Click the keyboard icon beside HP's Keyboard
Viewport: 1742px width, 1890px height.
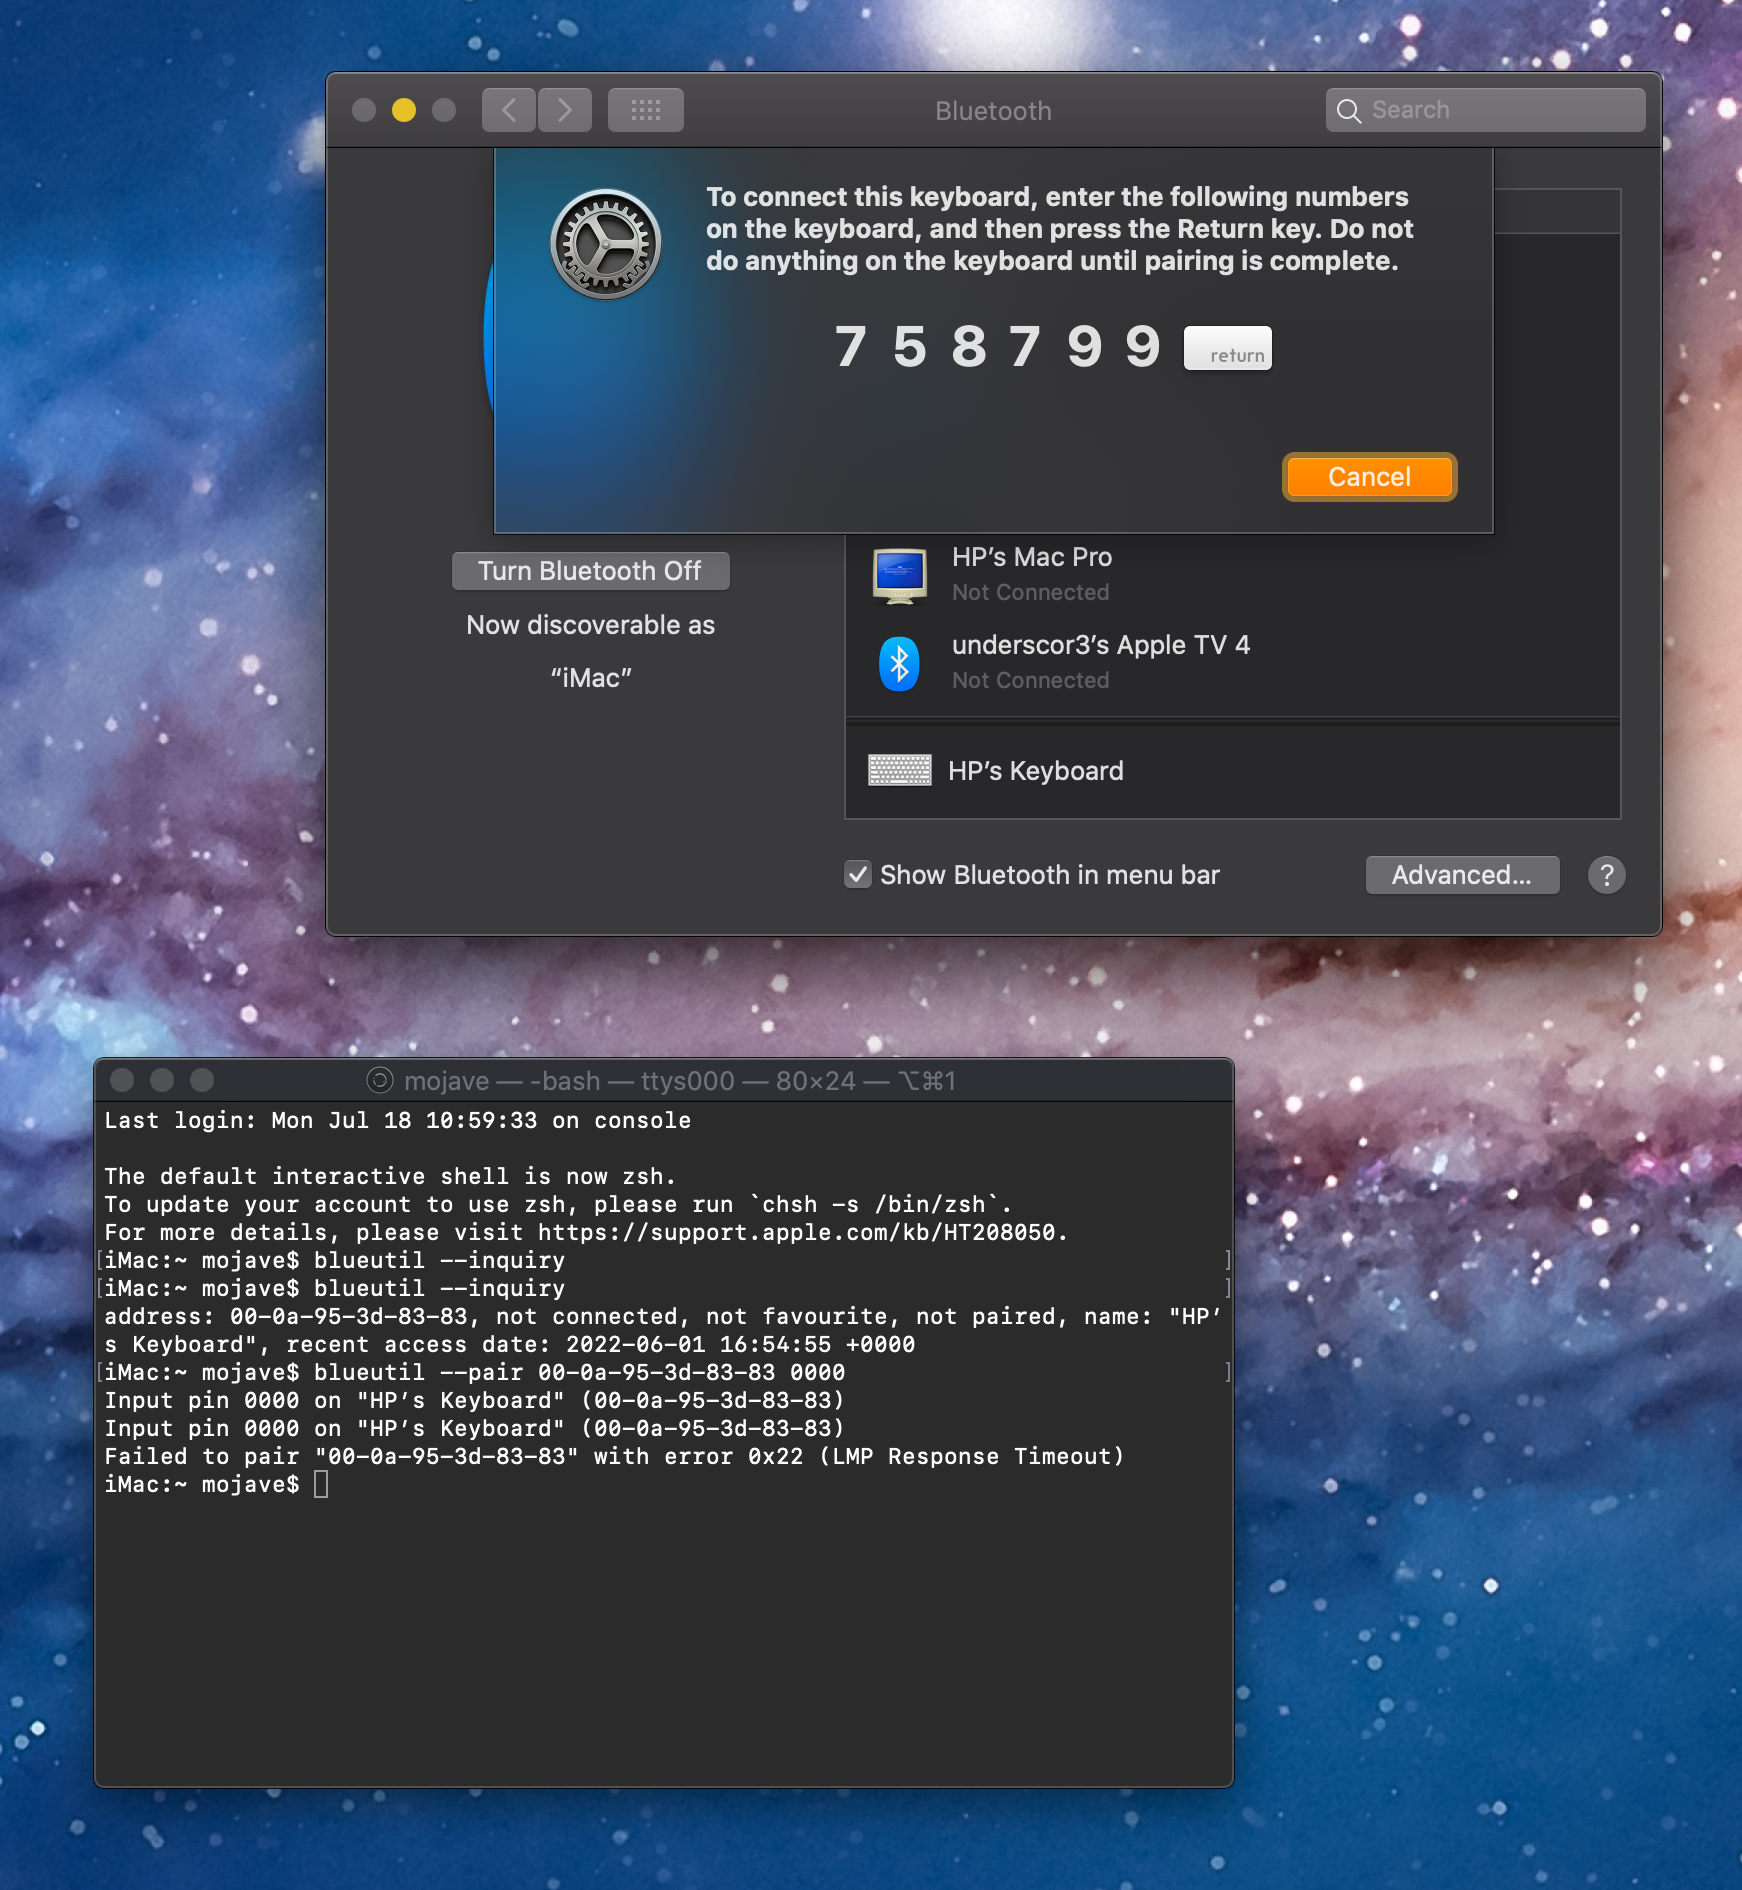tap(899, 770)
